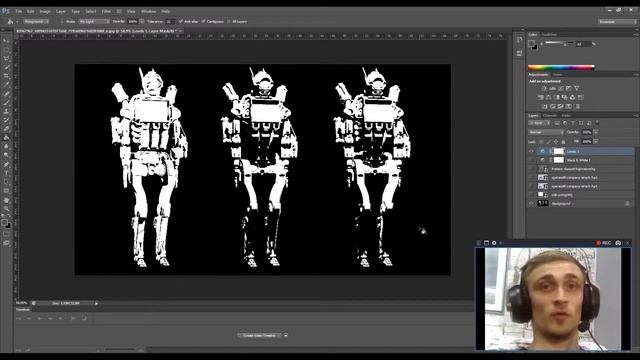Open the Edit menu
Viewport: 640px width, 360px height.
31,11
